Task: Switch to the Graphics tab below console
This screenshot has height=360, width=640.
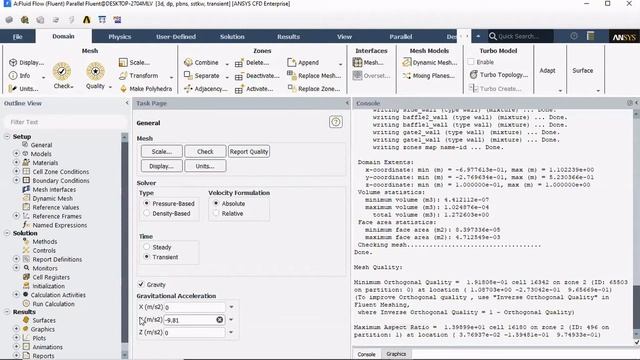Action: tap(396, 354)
